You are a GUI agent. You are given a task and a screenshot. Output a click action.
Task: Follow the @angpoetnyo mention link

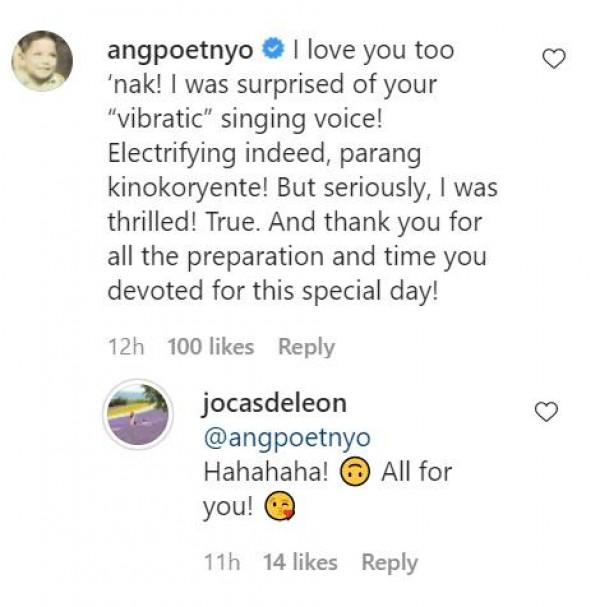(x=287, y=438)
